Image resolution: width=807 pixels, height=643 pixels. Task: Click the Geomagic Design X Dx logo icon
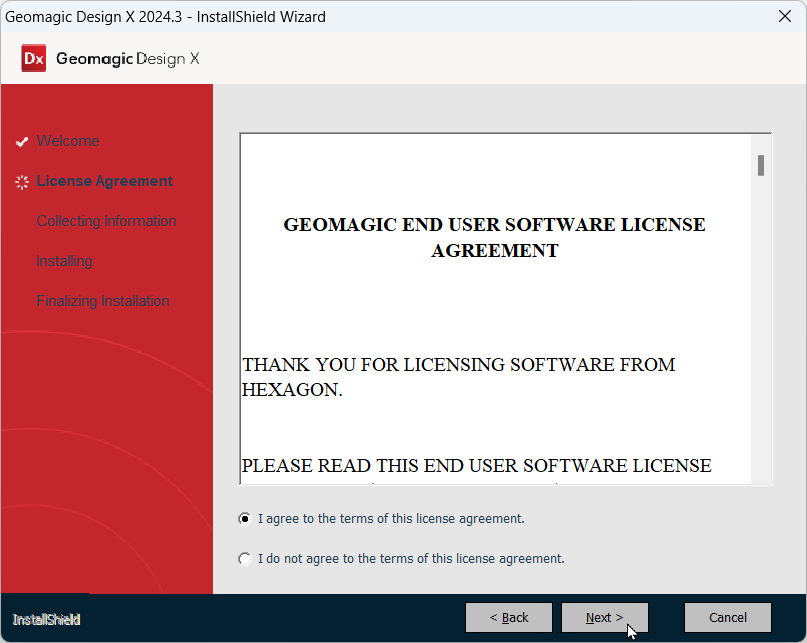(33, 58)
